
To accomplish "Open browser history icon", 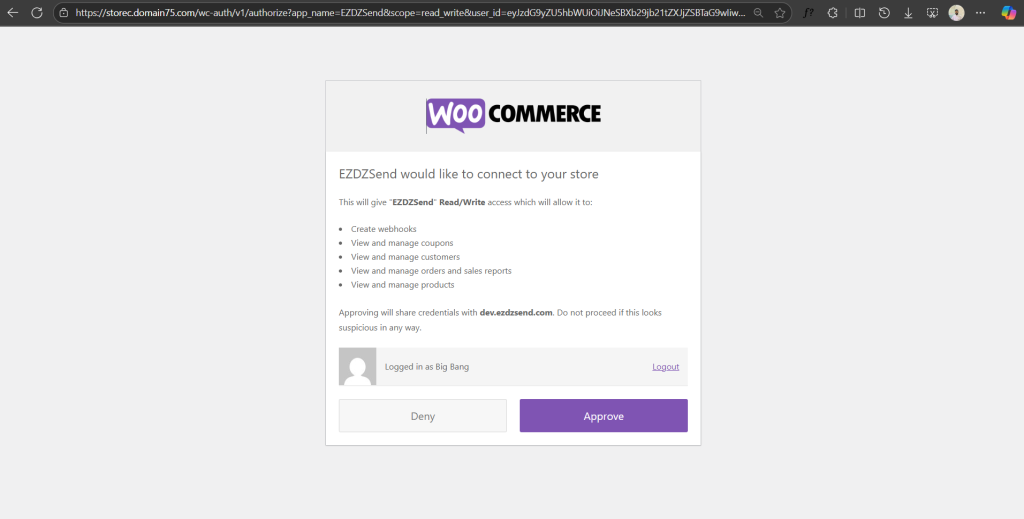I will (884, 13).
